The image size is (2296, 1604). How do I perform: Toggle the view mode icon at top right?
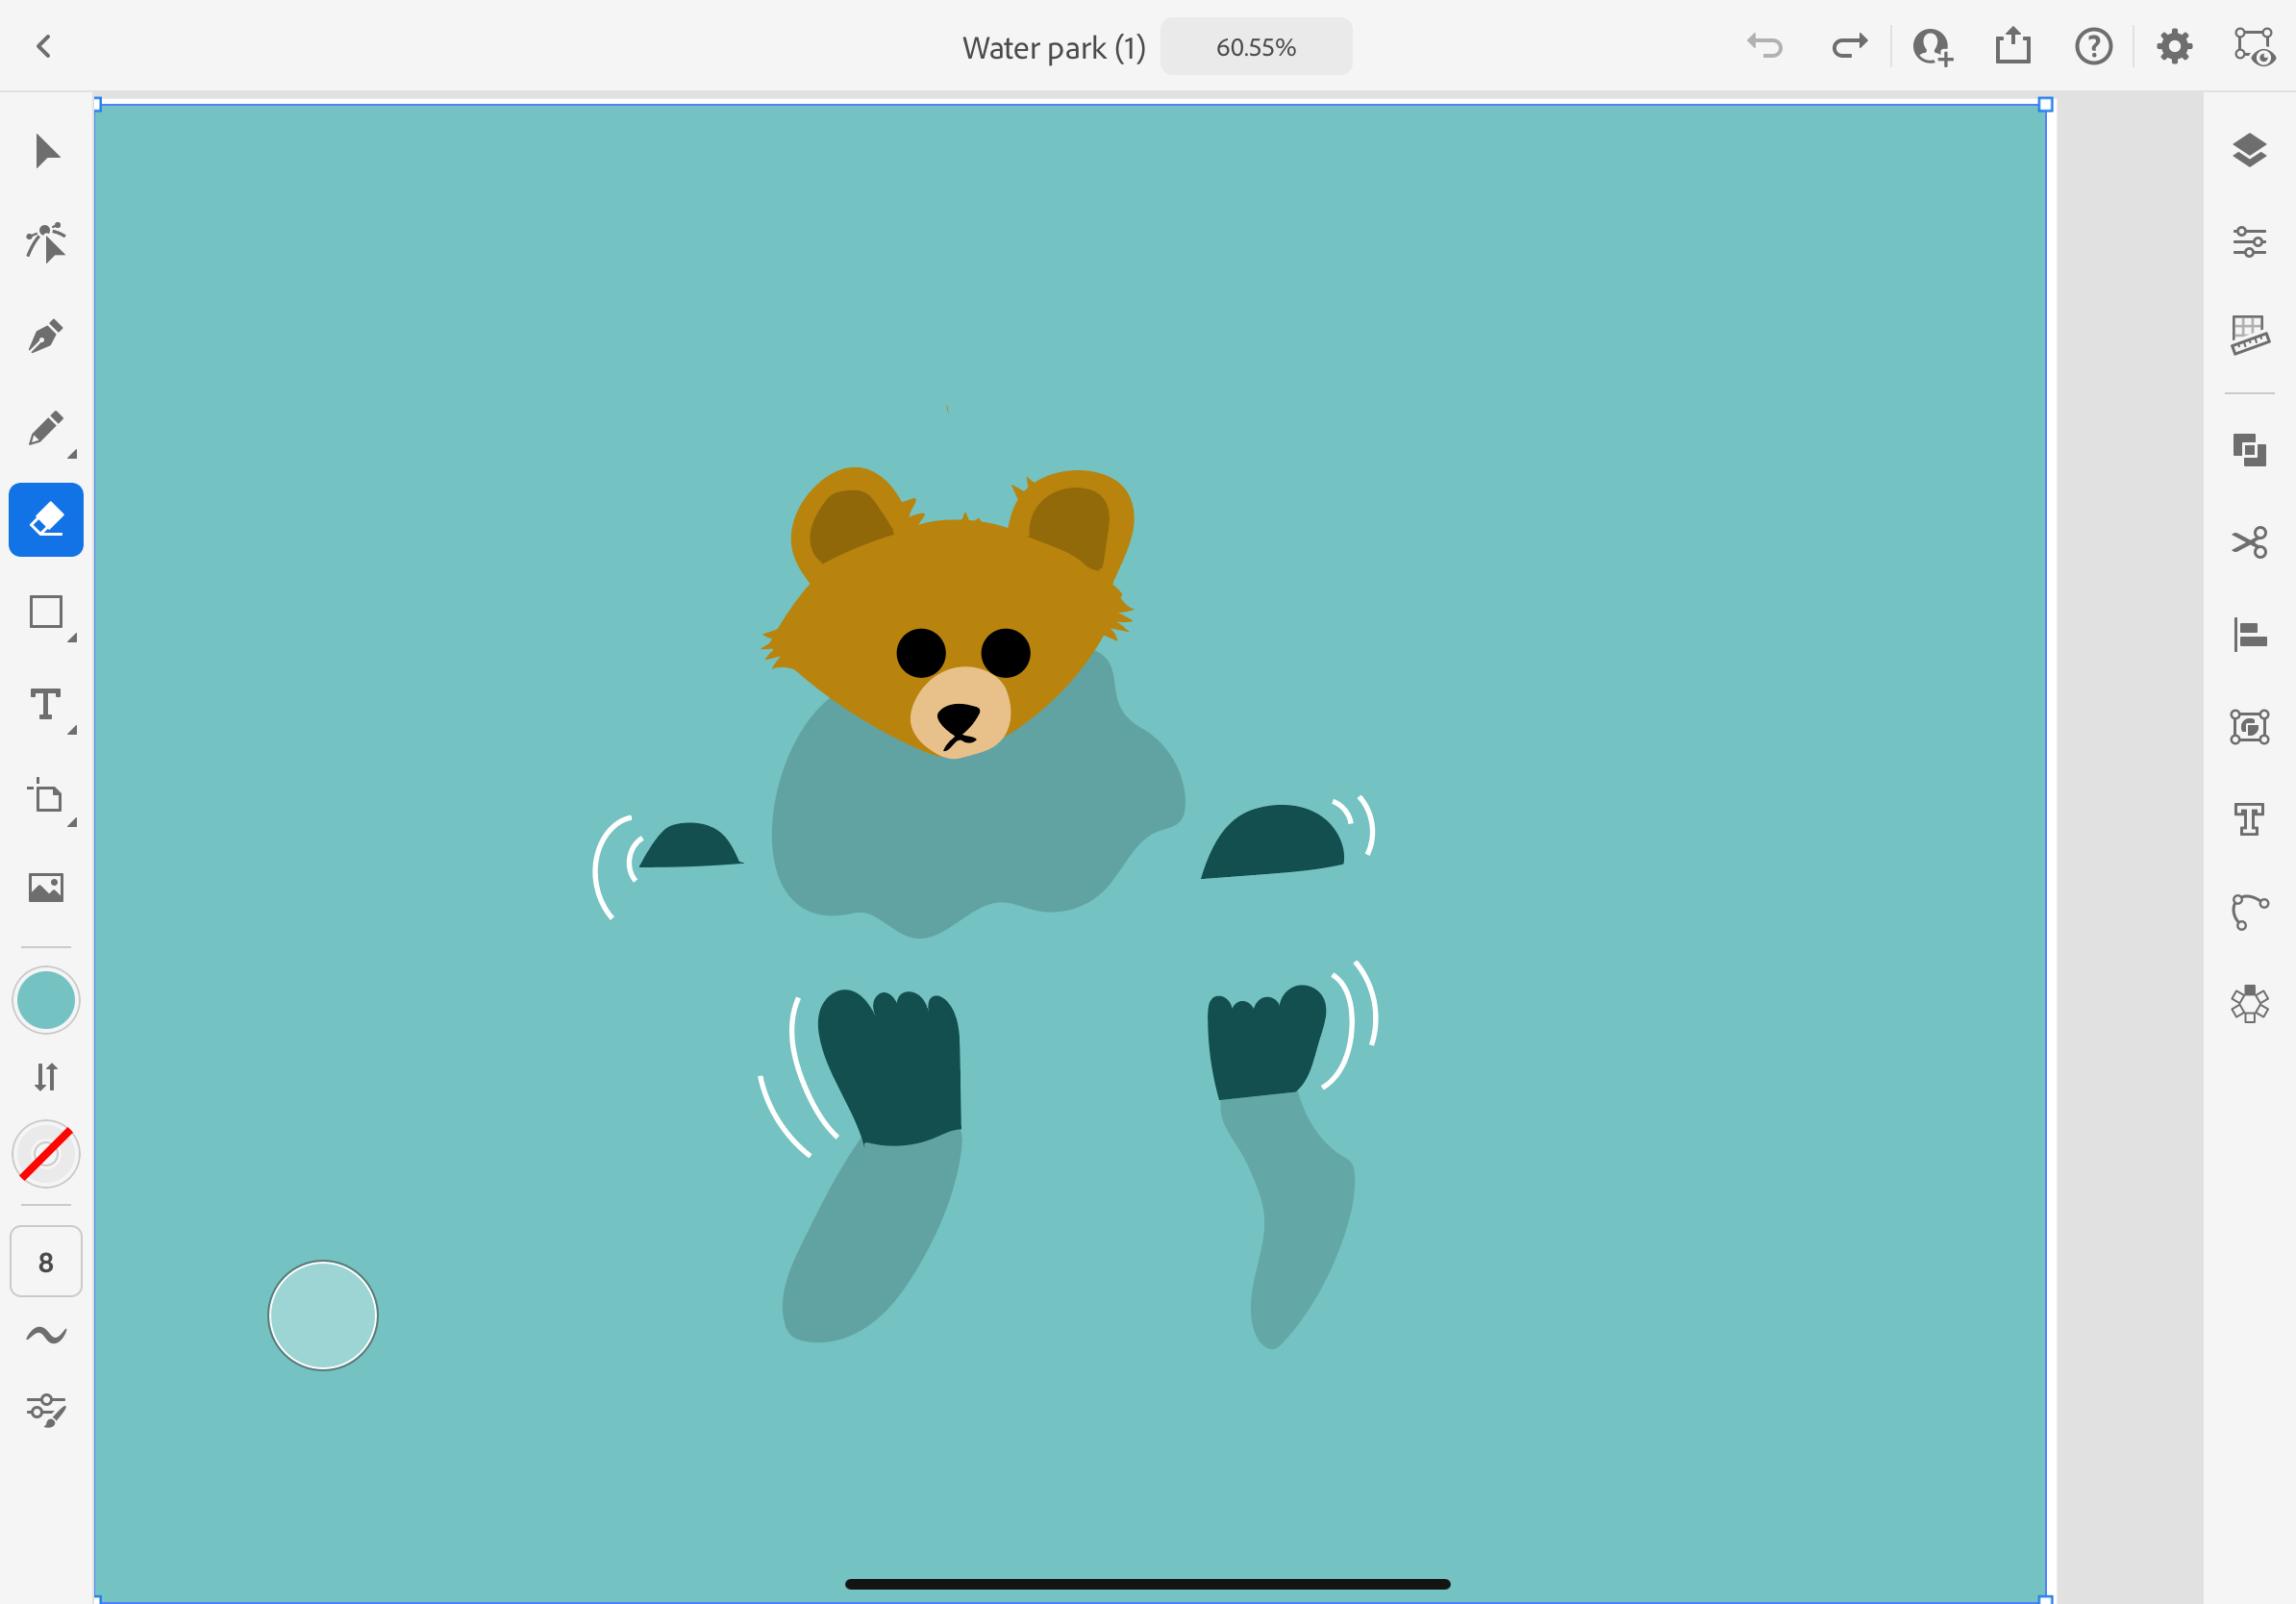click(x=2253, y=47)
